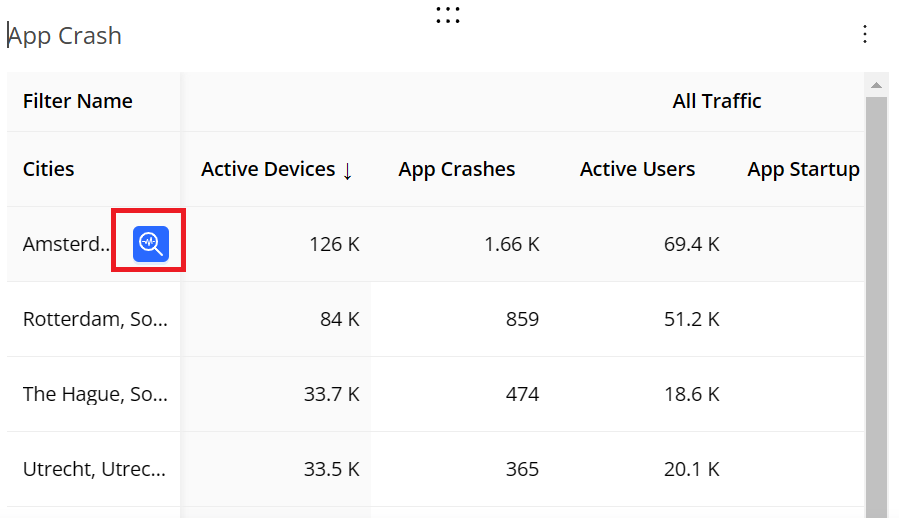Click The Hague's 18.6 K active users value
This screenshot has width=899, height=518.
click(x=691, y=394)
